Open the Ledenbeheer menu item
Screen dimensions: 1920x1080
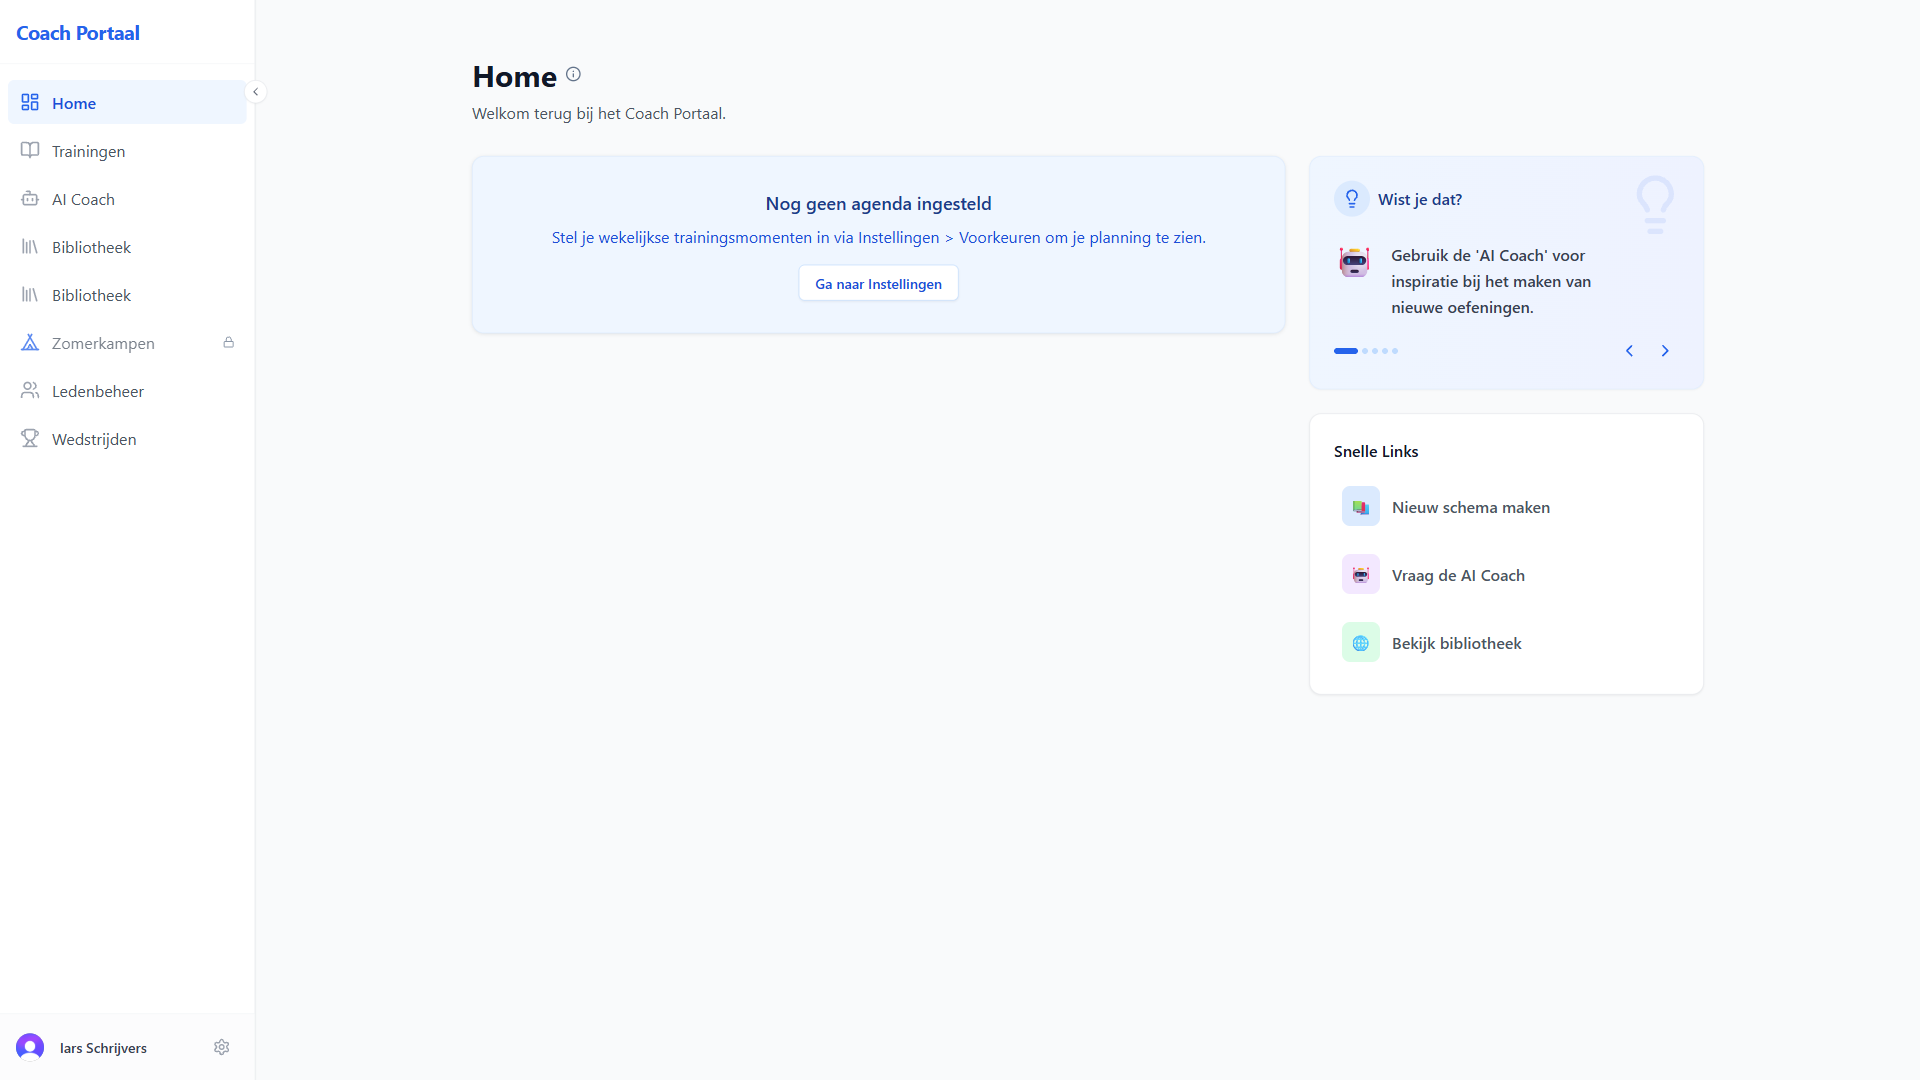coord(98,391)
